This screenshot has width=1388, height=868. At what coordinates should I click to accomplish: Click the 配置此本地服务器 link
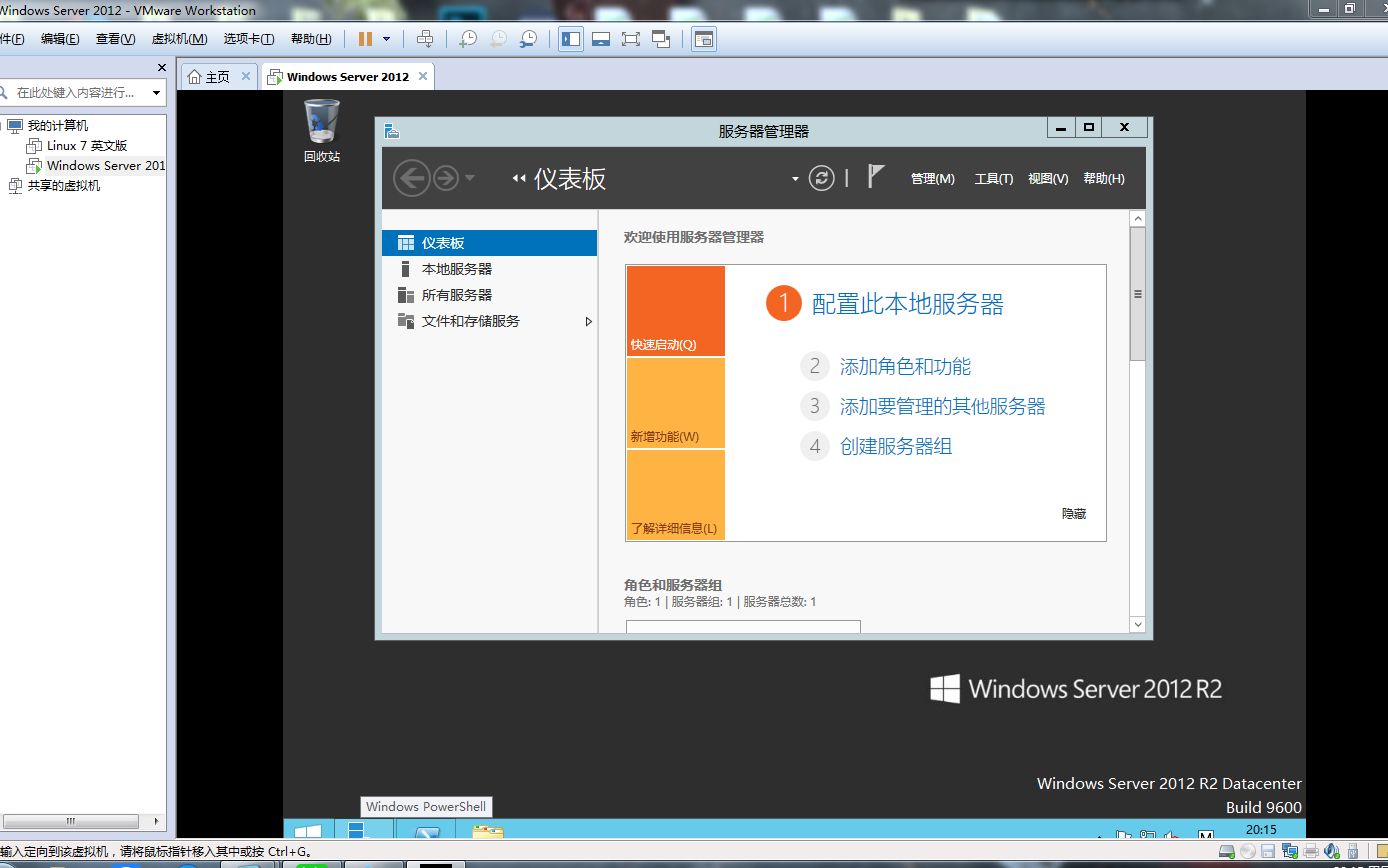click(907, 304)
